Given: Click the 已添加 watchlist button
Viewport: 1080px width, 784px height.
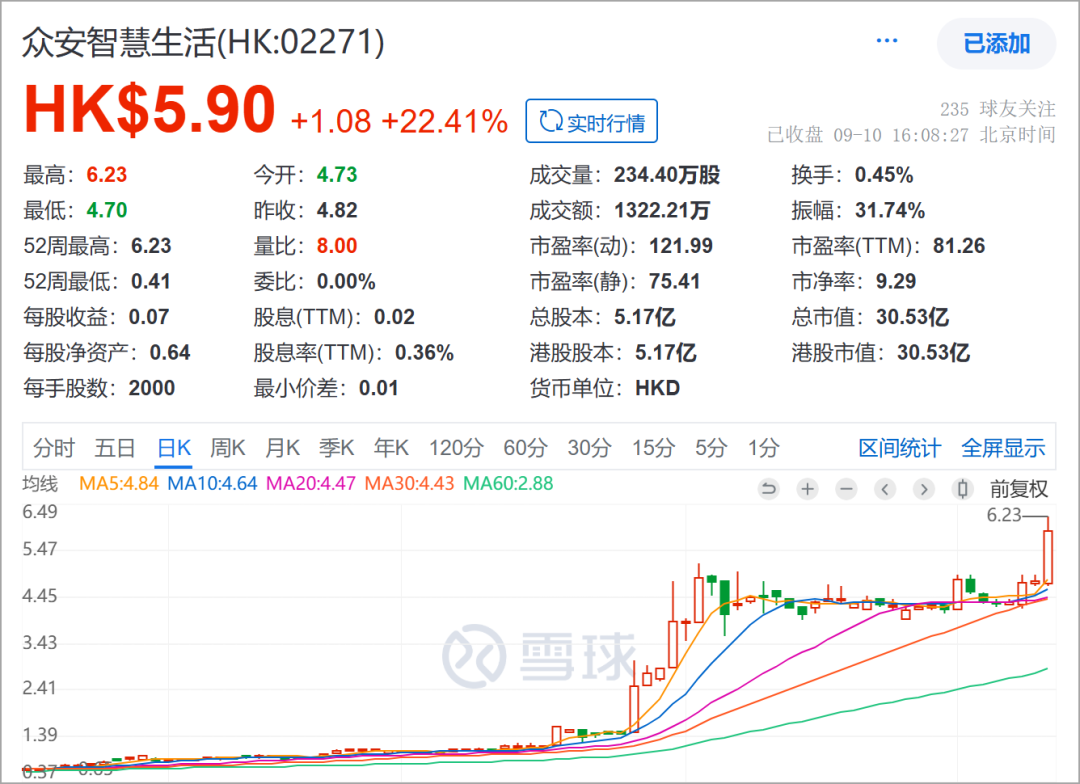Looking at the screenshot, I should [996, 43].
